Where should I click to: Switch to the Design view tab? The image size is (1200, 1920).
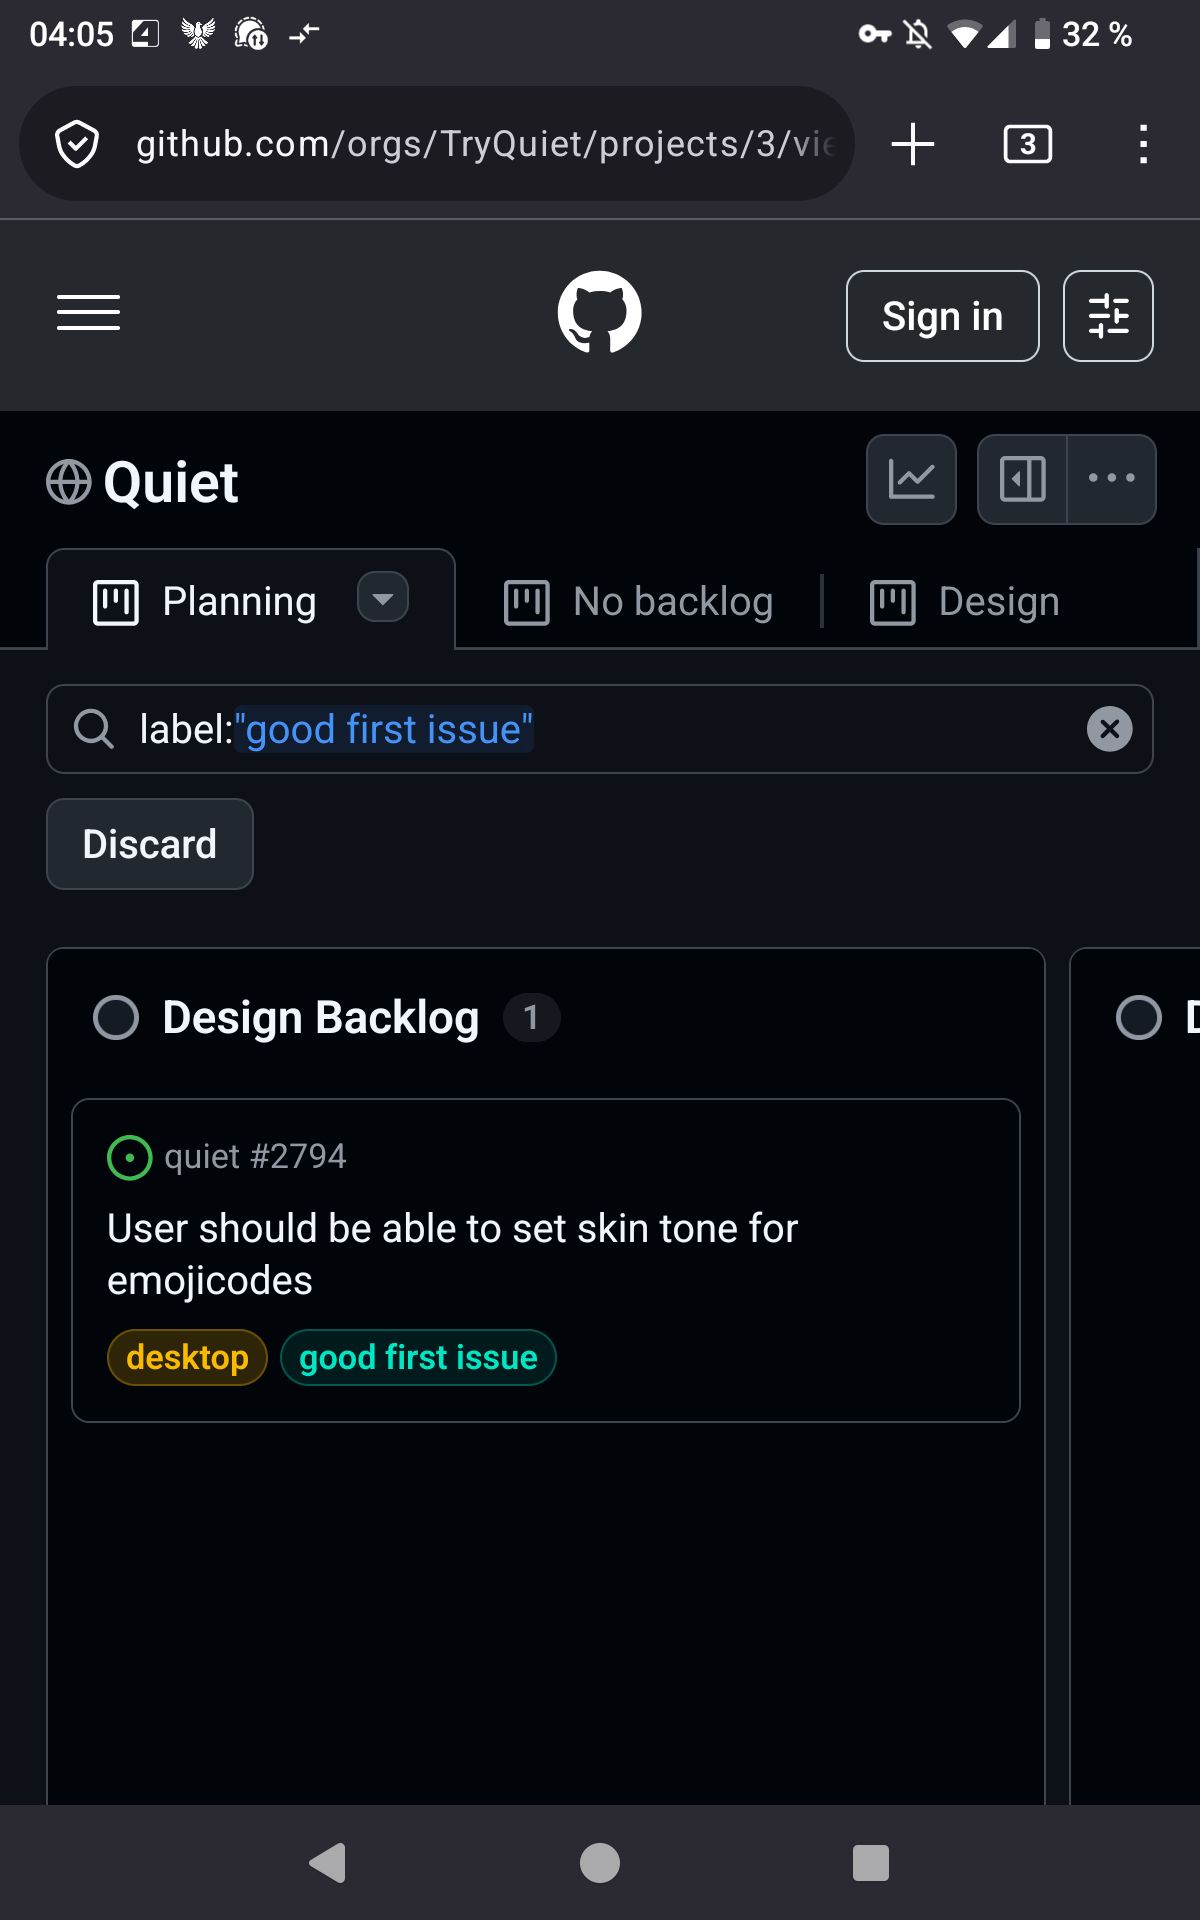[x=966, y=602]
